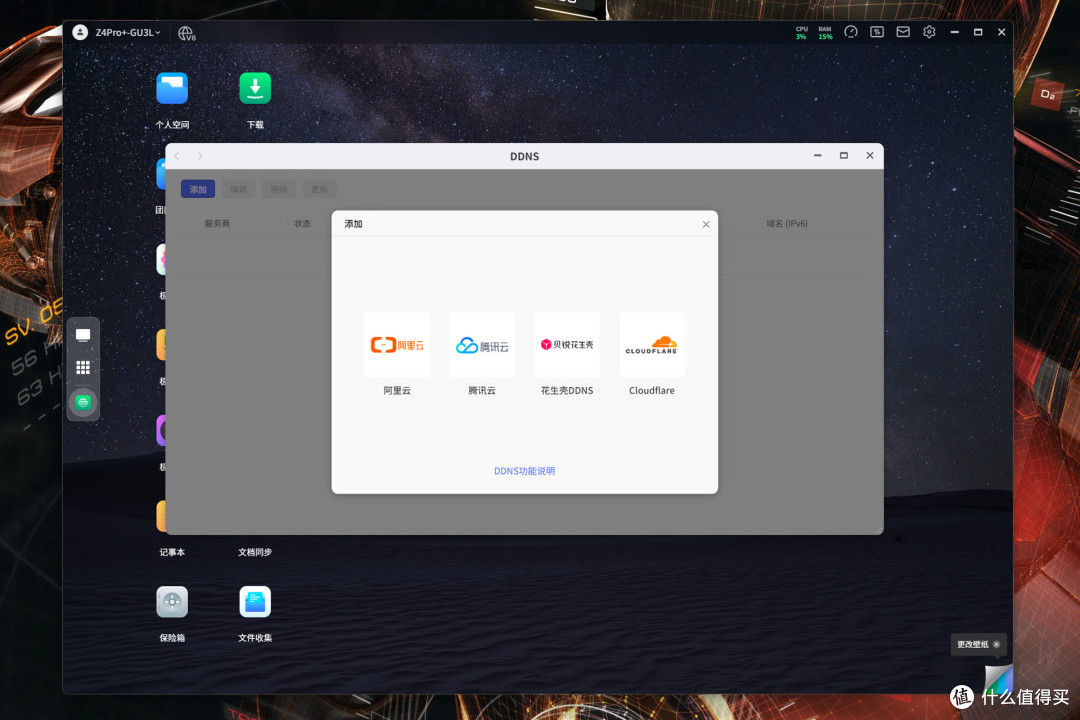The width and height of the screenshot is (1080, 720).
Task: Maximize the DDNS window
Action: (x=844, y=156)
